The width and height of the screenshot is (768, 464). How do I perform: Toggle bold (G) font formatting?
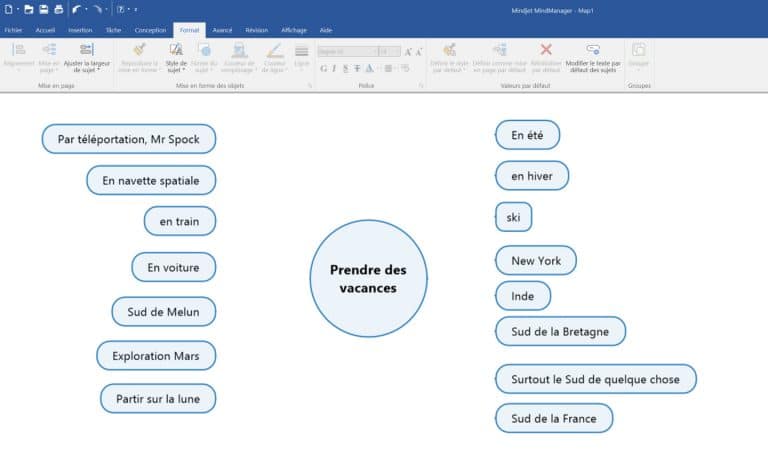pyautogui.click(x=323, y=69)
